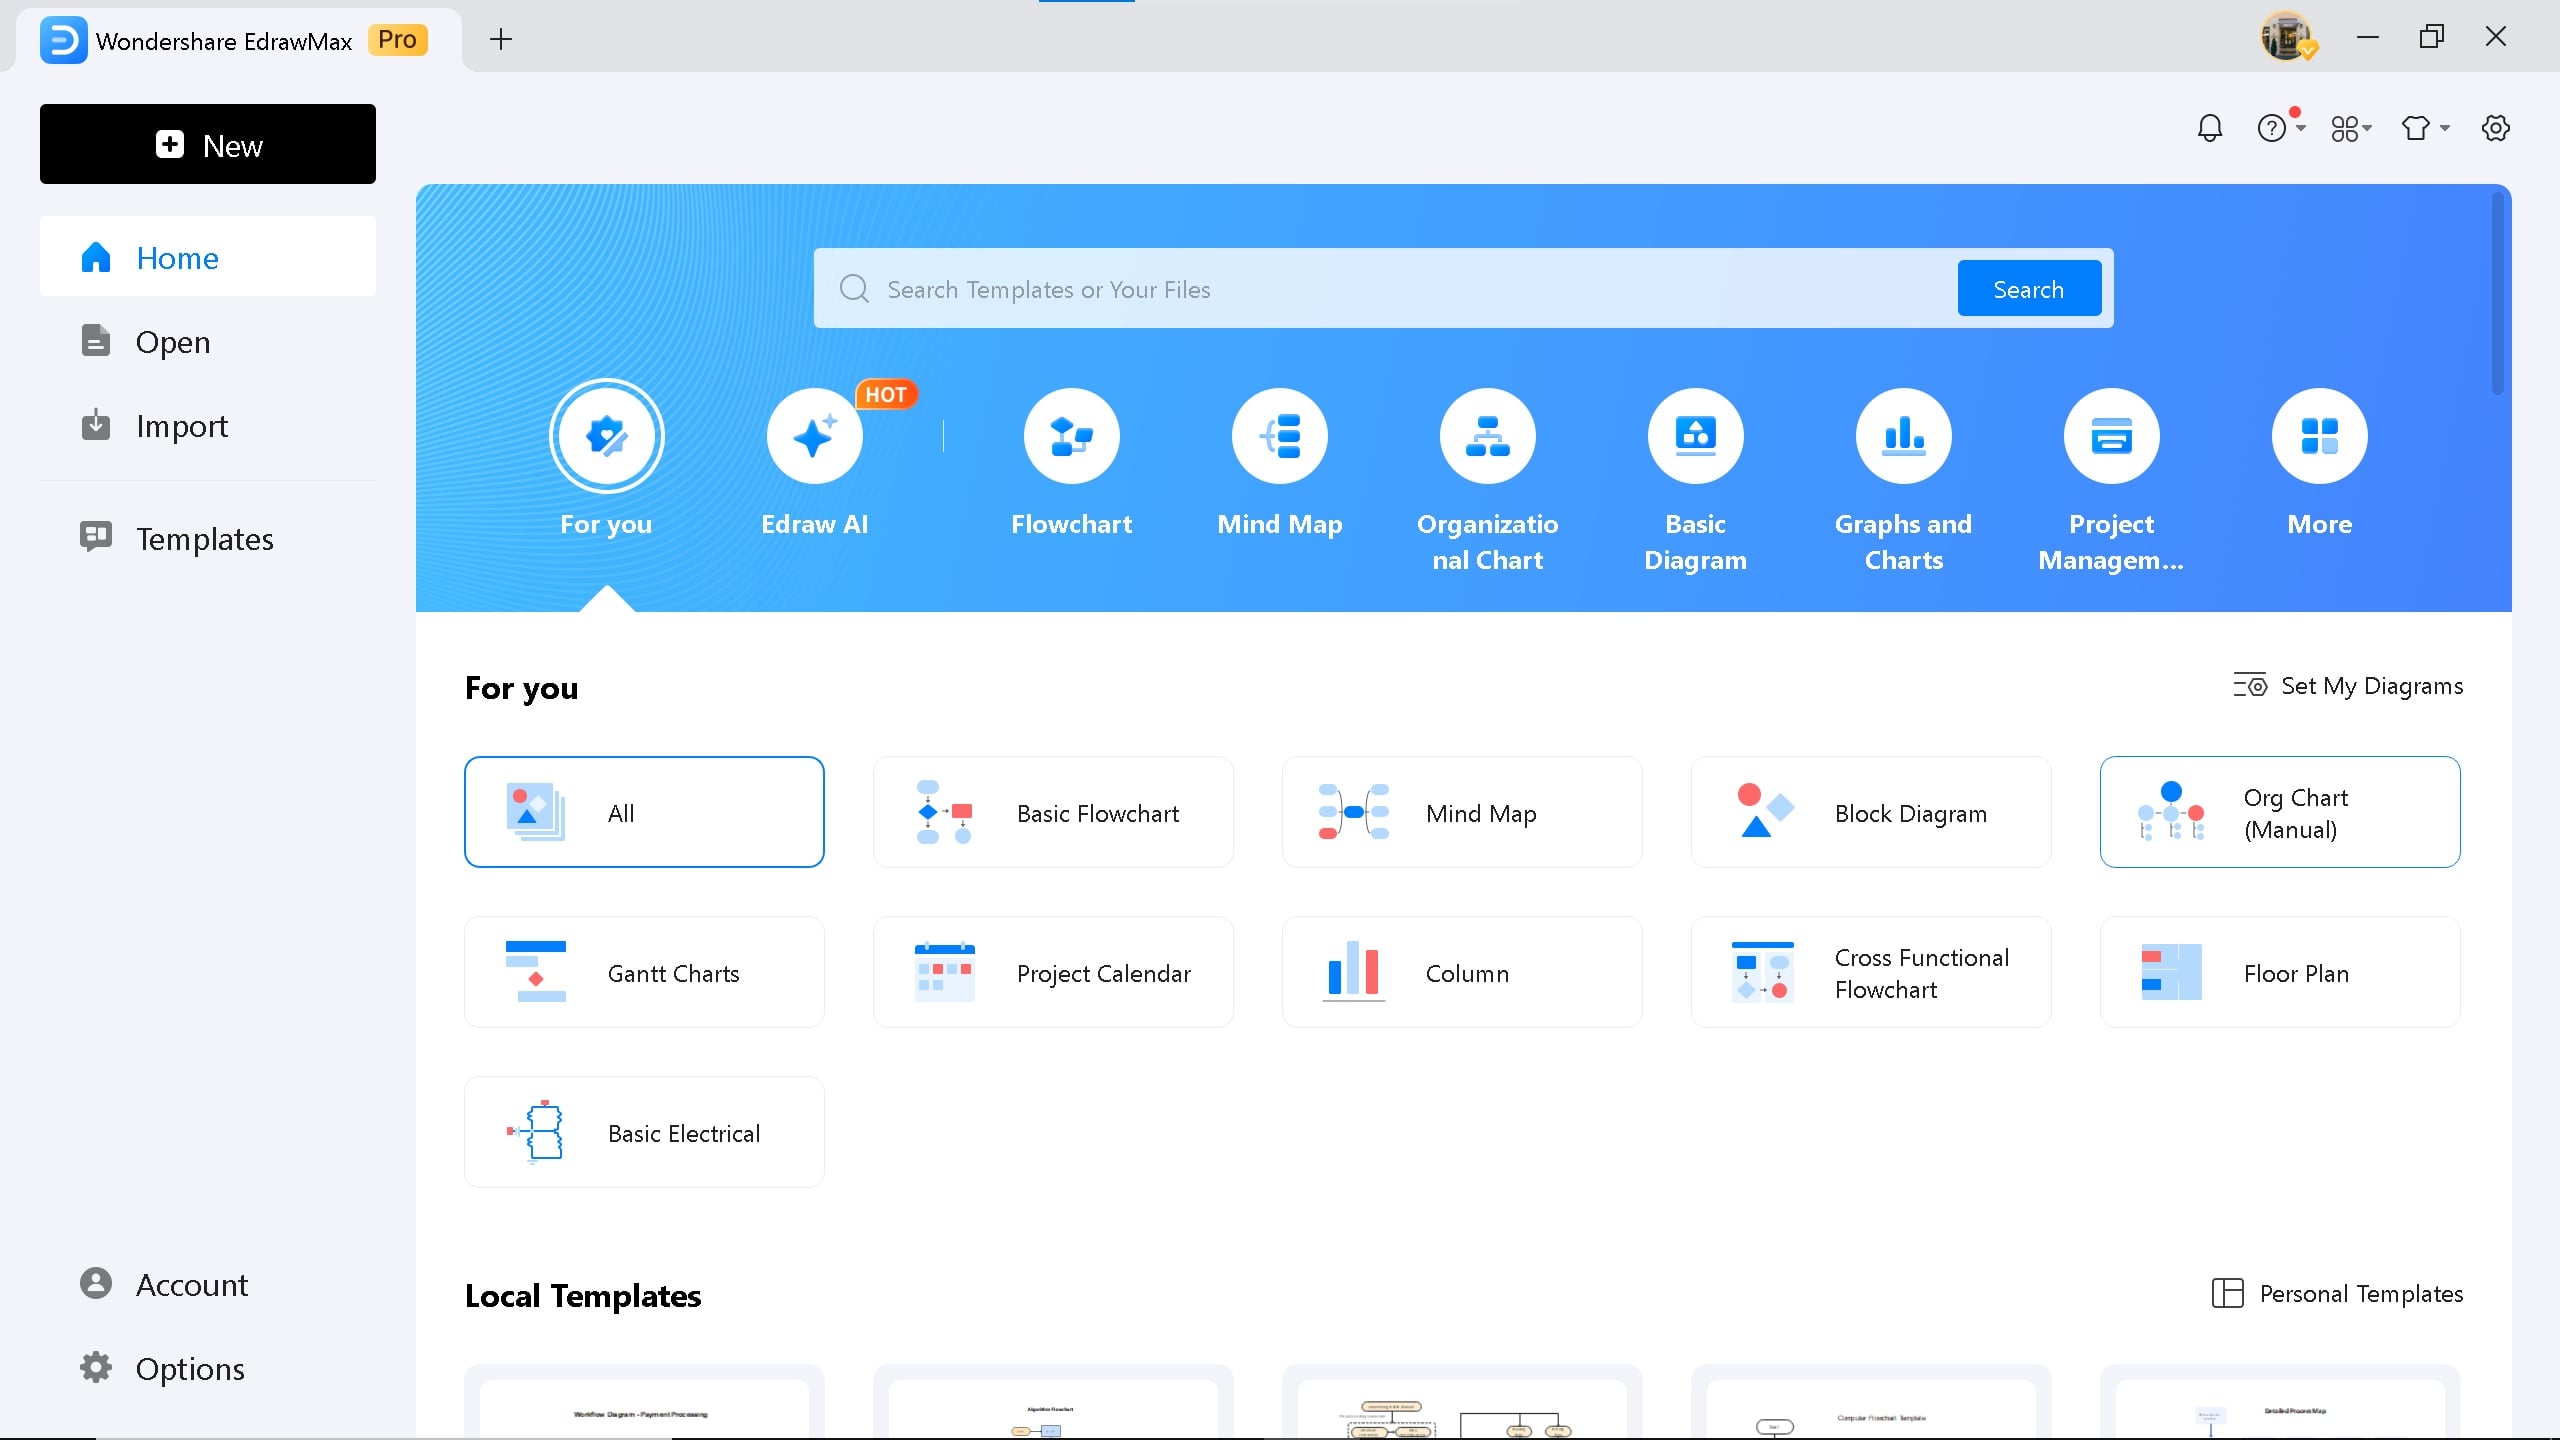Choose the Basic Flowchart card

click(x=1053, y=812)
